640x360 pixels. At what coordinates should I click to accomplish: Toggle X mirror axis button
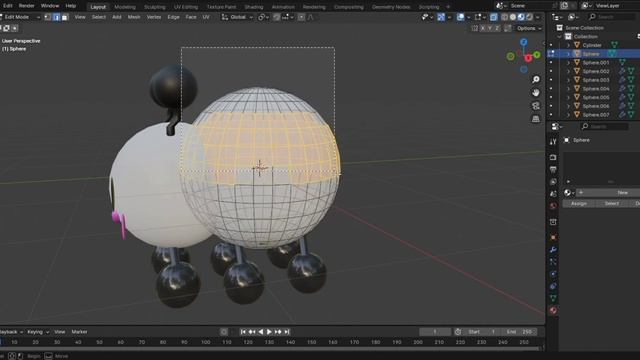483,28
